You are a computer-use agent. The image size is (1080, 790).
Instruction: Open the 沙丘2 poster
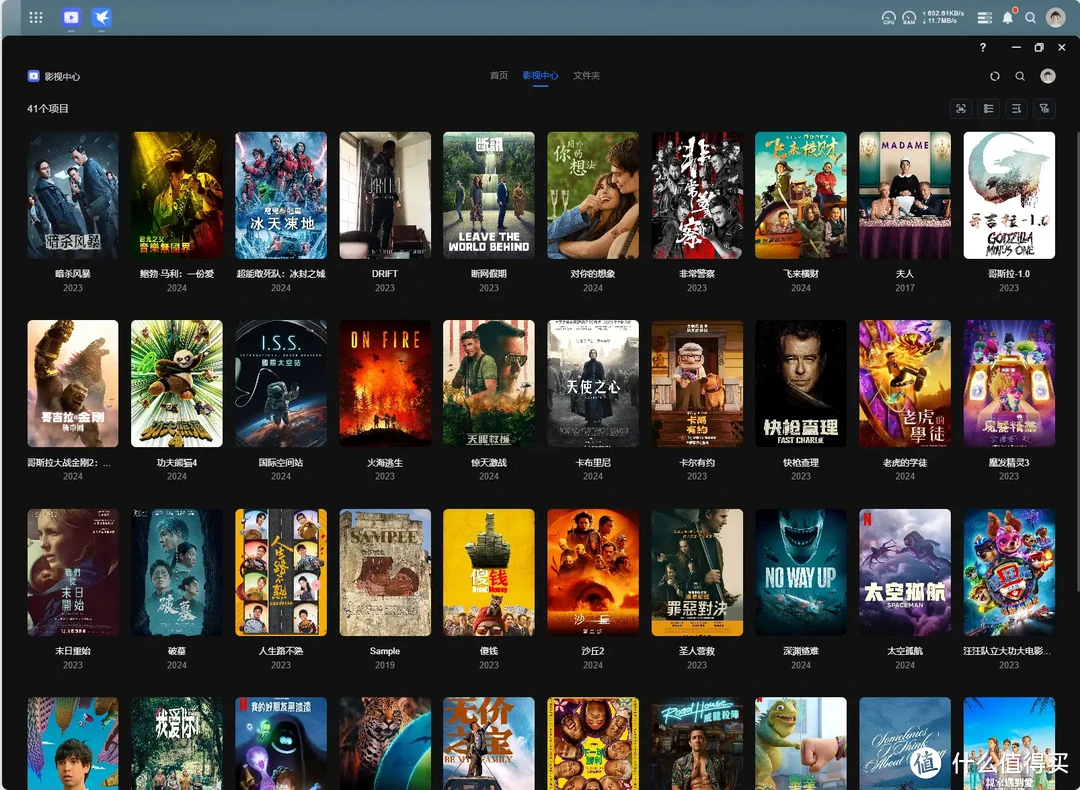[x=593, y=572]
